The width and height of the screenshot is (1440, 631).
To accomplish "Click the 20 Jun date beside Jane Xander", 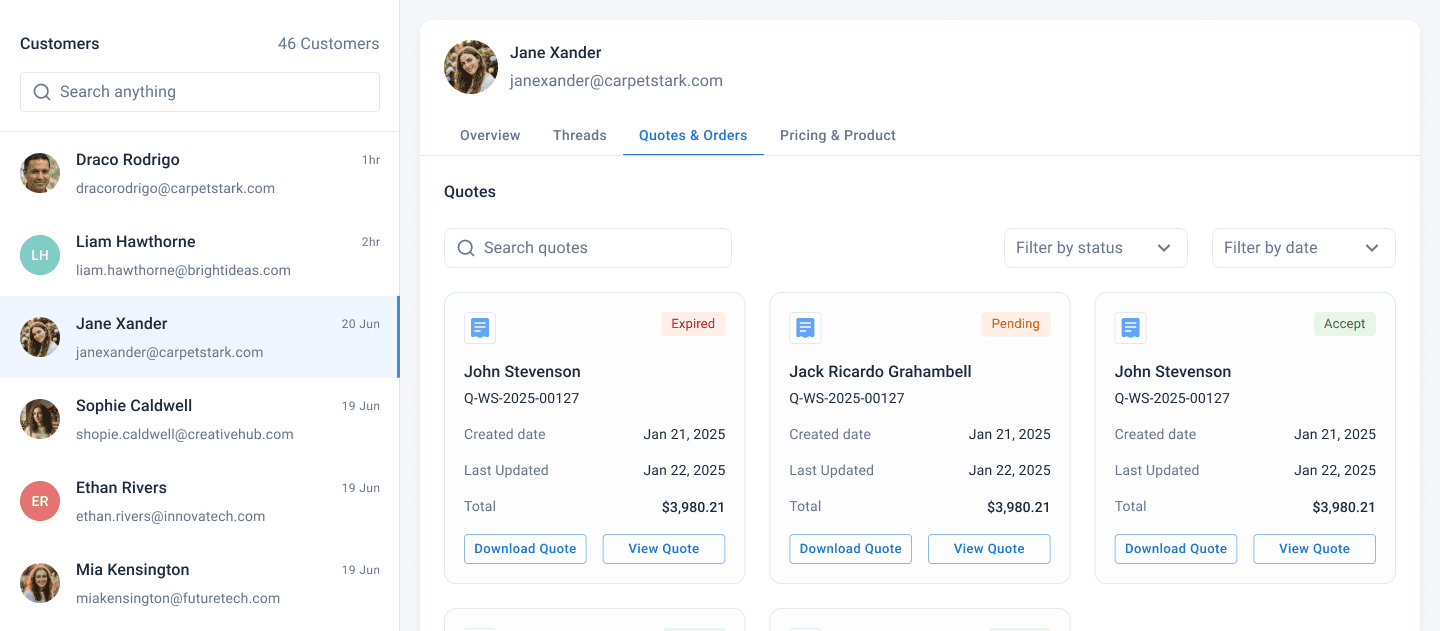I will click(361, 324).
